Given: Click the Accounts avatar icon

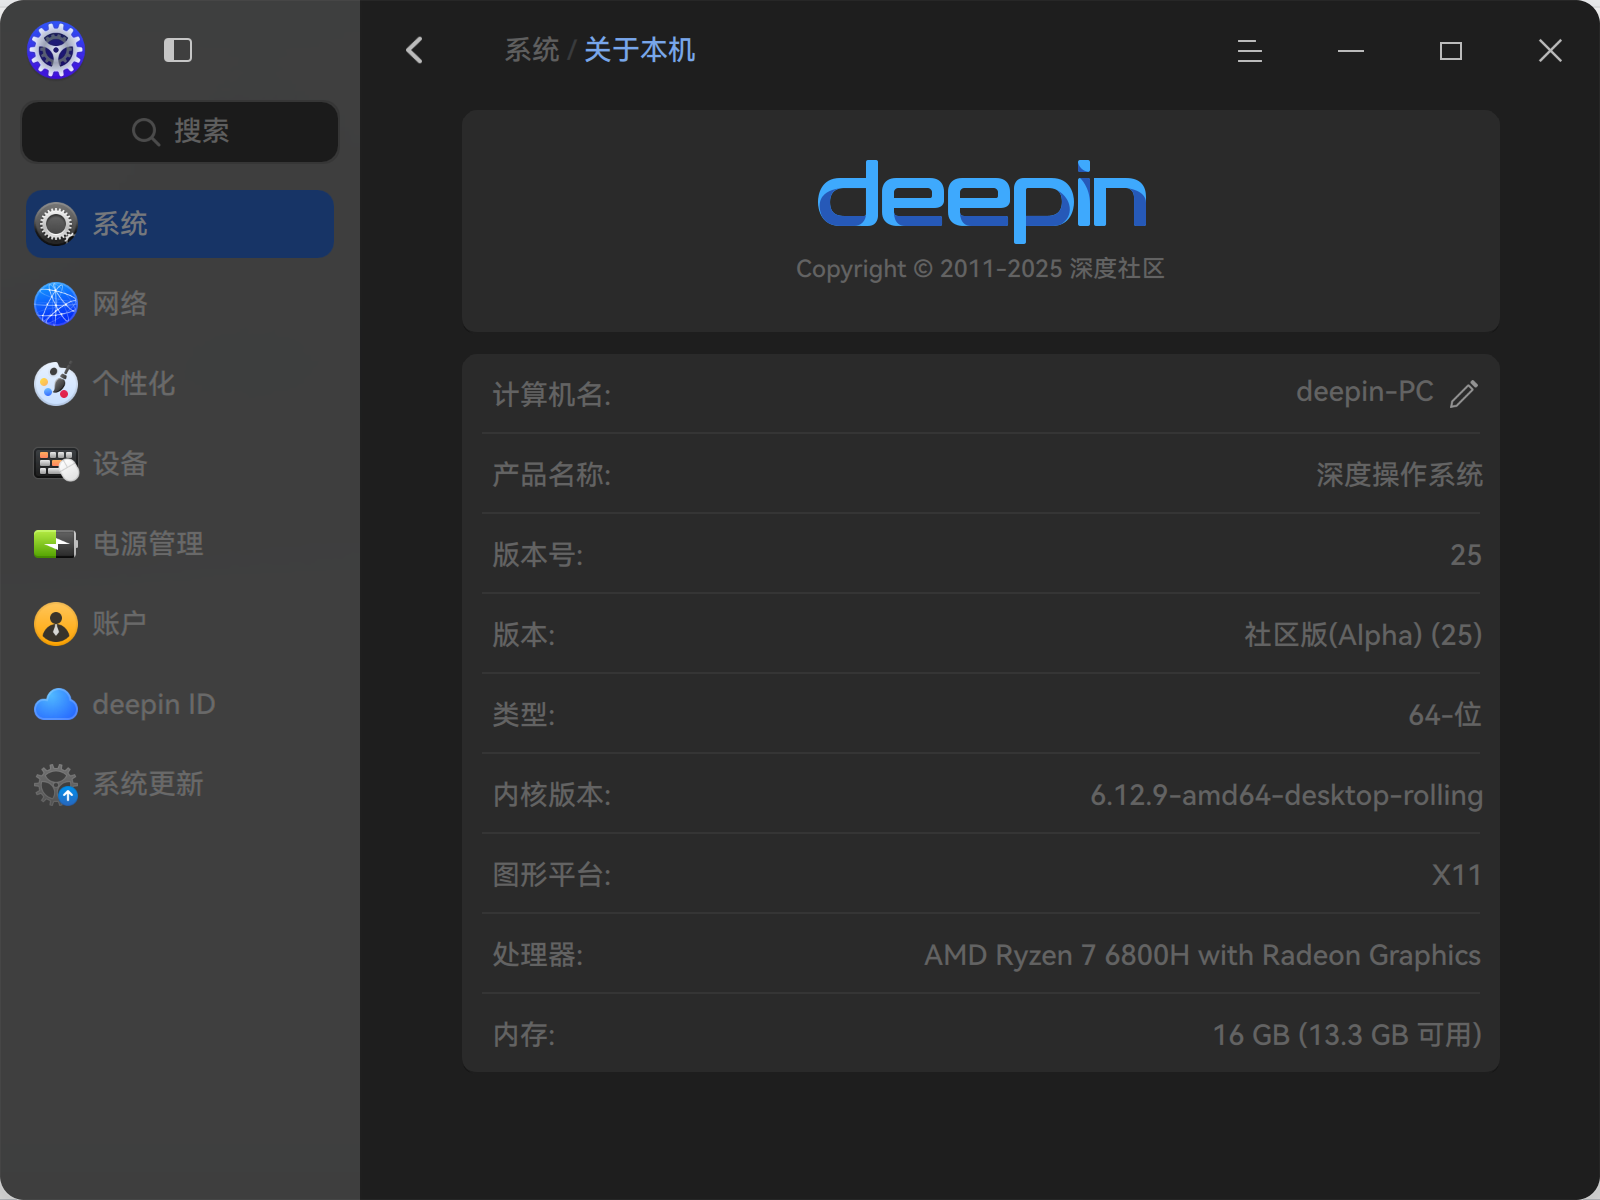Looking at the screenshot, I should 56,624.
